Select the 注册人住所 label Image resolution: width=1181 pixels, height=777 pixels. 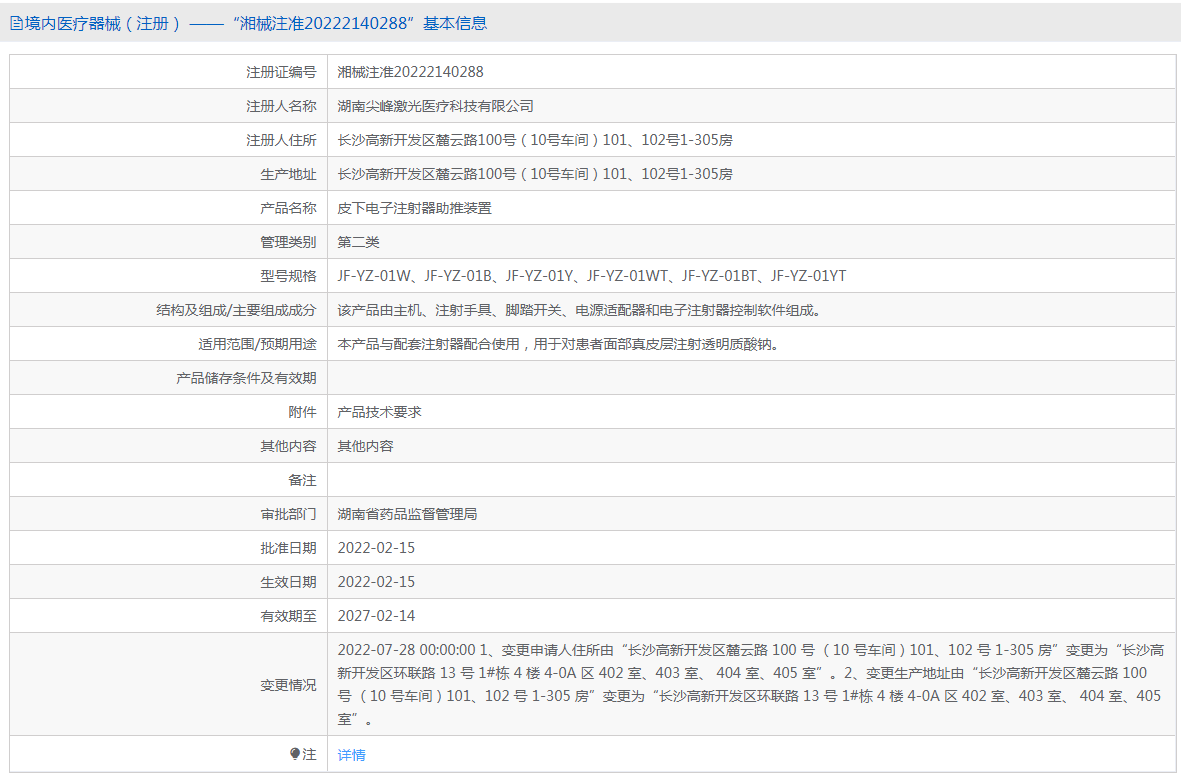pos(281,140)
